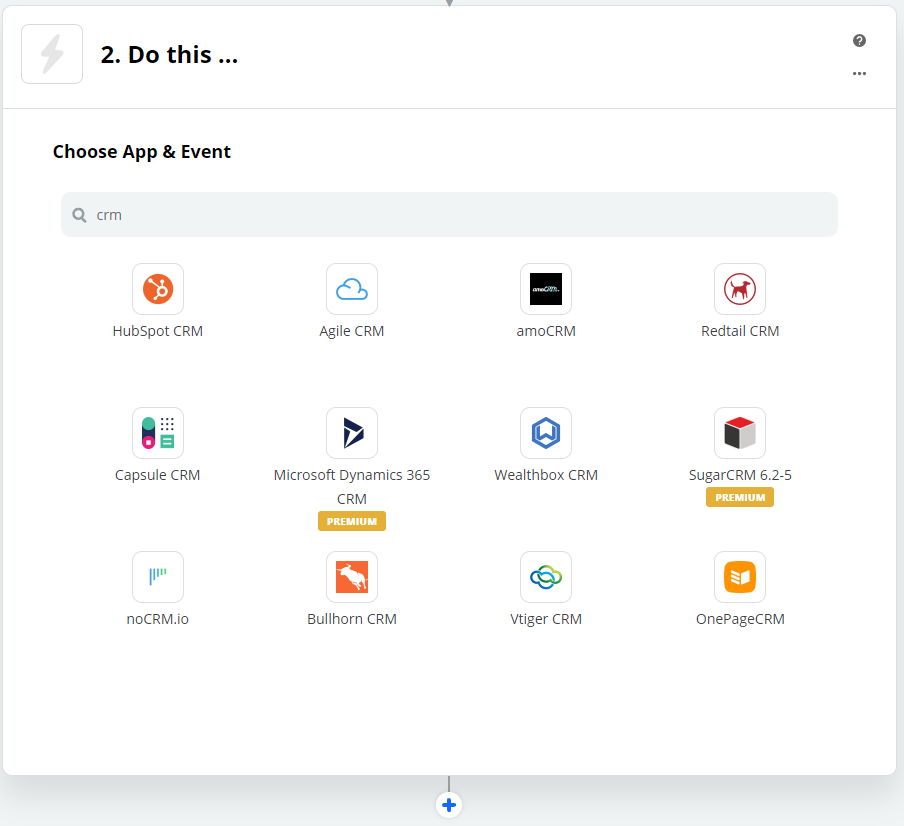Viewport: 904px width, 826px height.
Task: Click the help question mark icon
Action: [859, 40]
